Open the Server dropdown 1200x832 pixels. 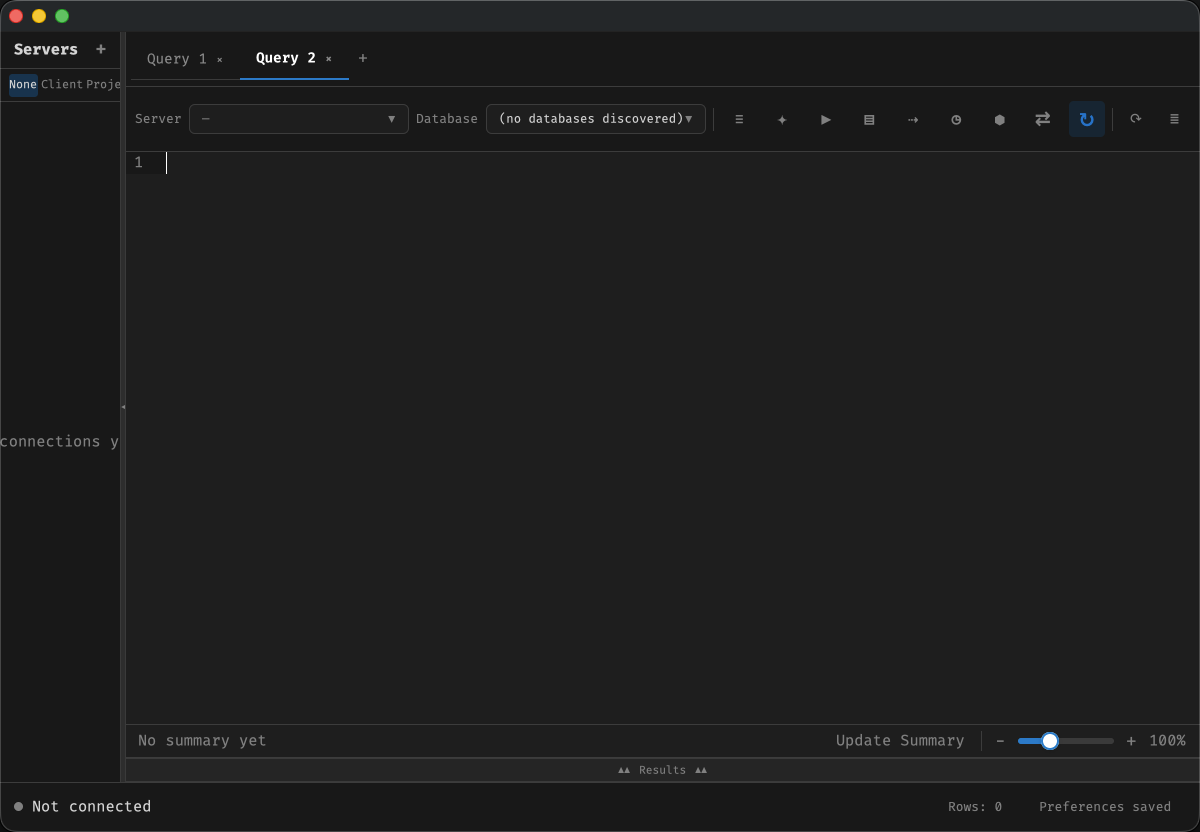299,119
